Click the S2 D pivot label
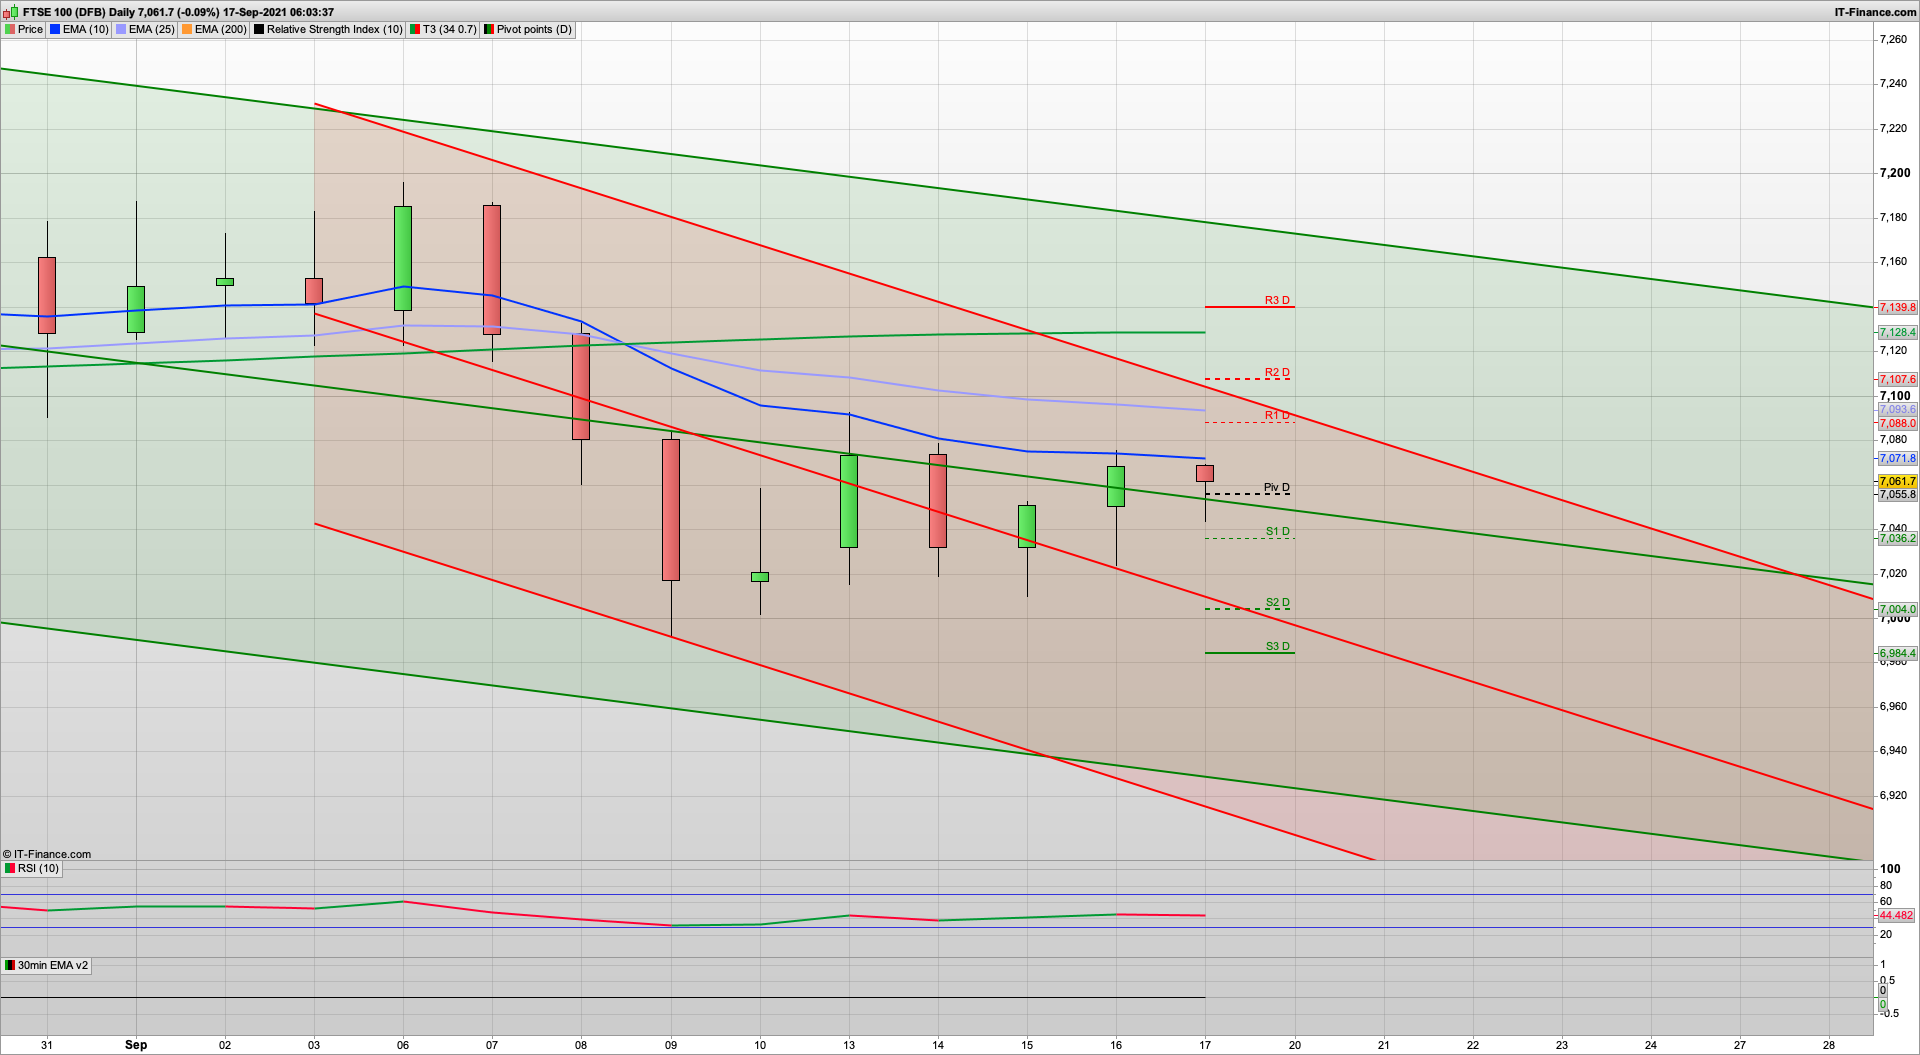Image resolution: width=1920 pixels, height=1055 pixels. coord(1278,602)
